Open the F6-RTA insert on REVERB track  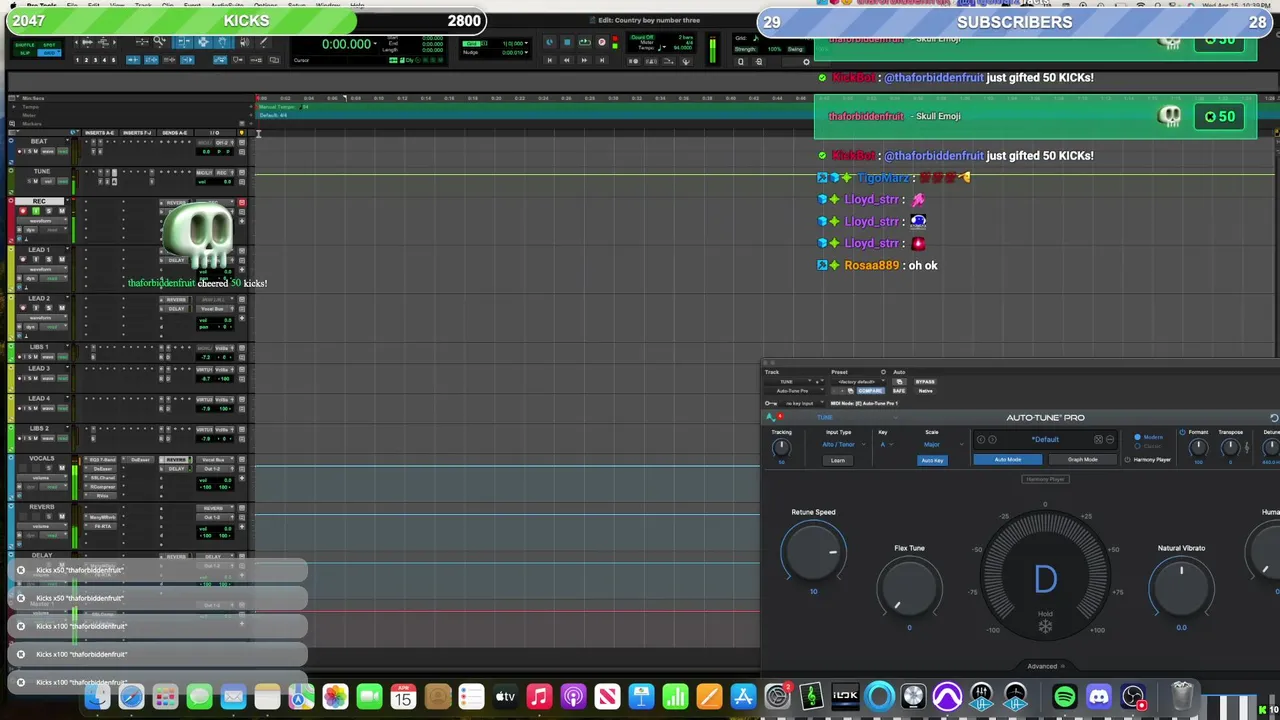tap(100, 526)
